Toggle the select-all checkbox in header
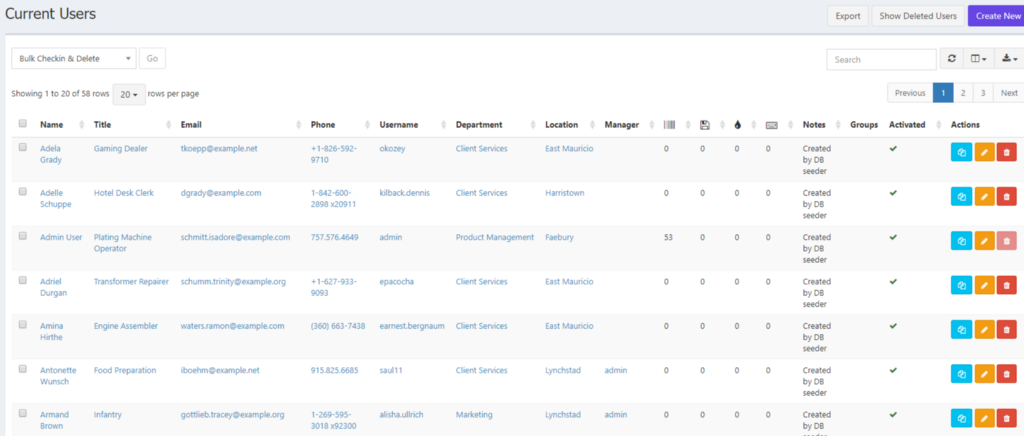 (x=23, y=125)
